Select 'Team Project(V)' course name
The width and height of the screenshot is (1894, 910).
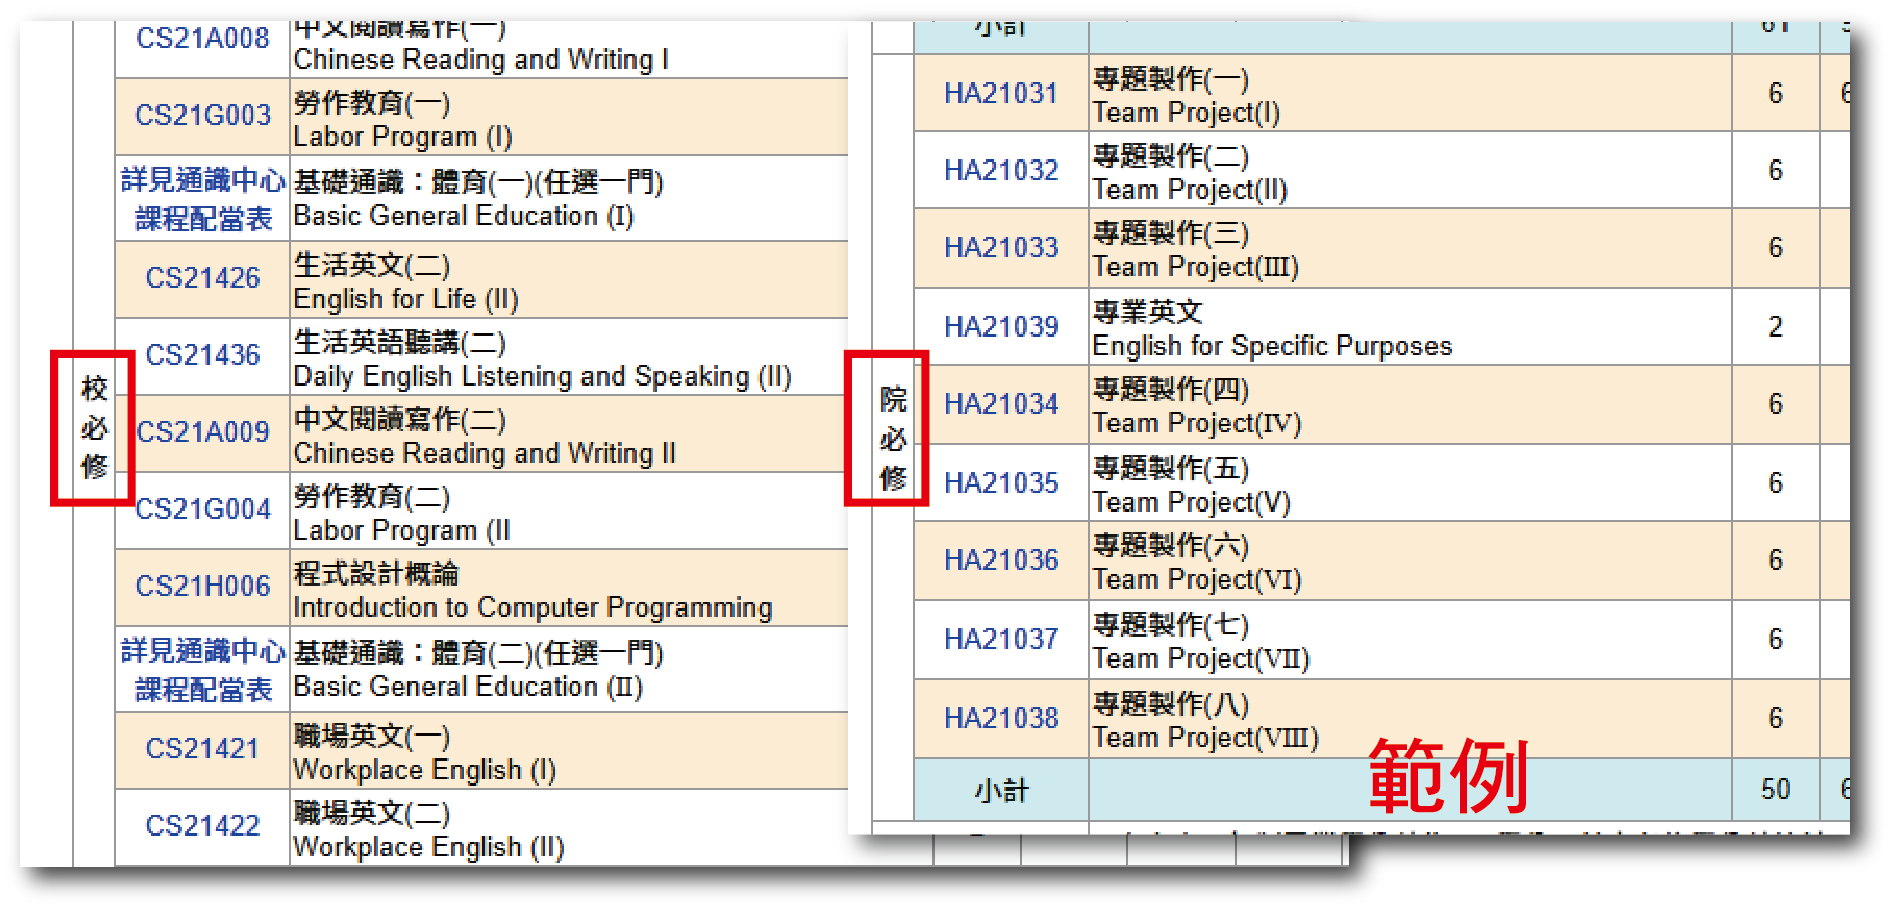point(1192,503)
